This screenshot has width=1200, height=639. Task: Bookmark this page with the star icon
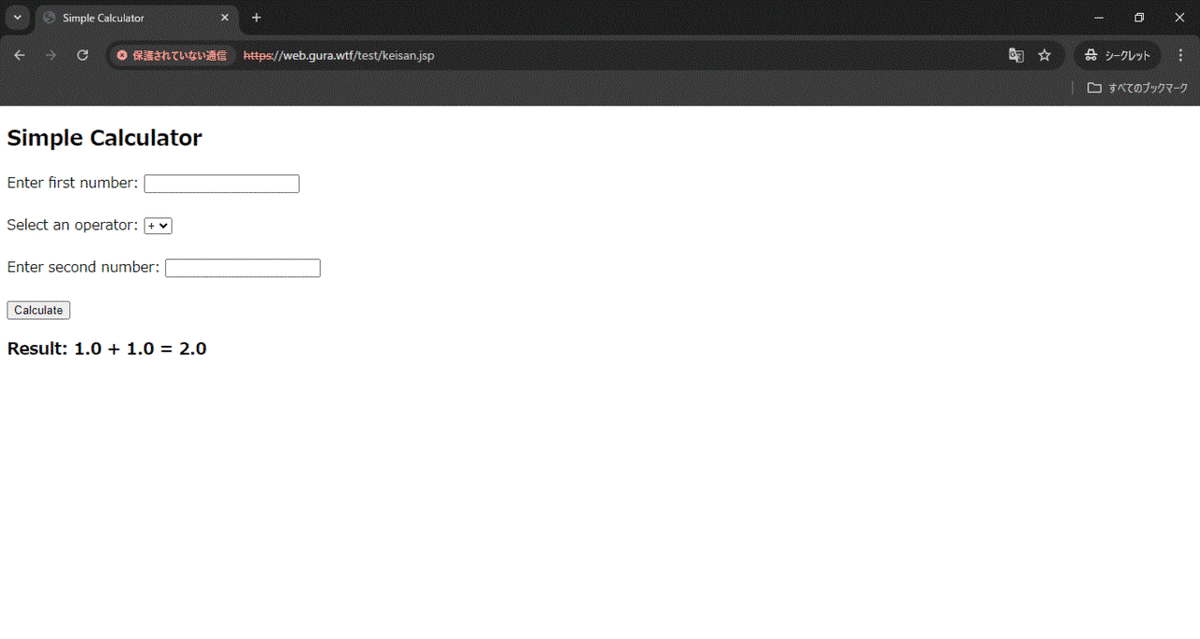pos(1044,55)
